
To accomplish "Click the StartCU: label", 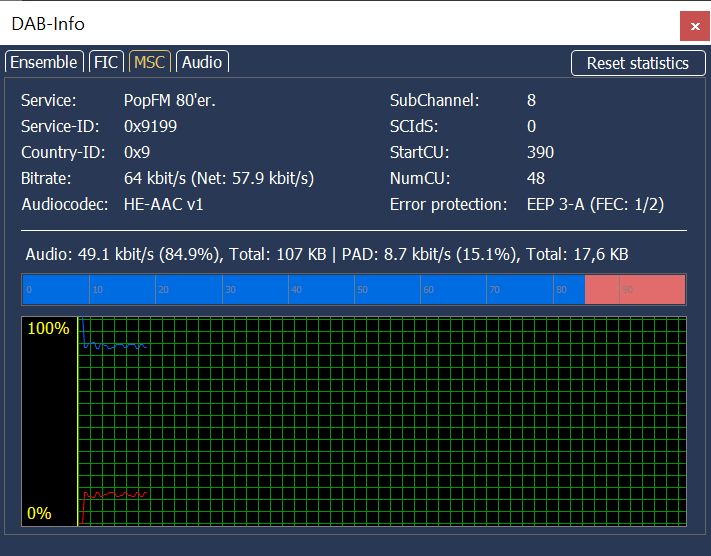I will pyautogui.click(x=419, y=152).
